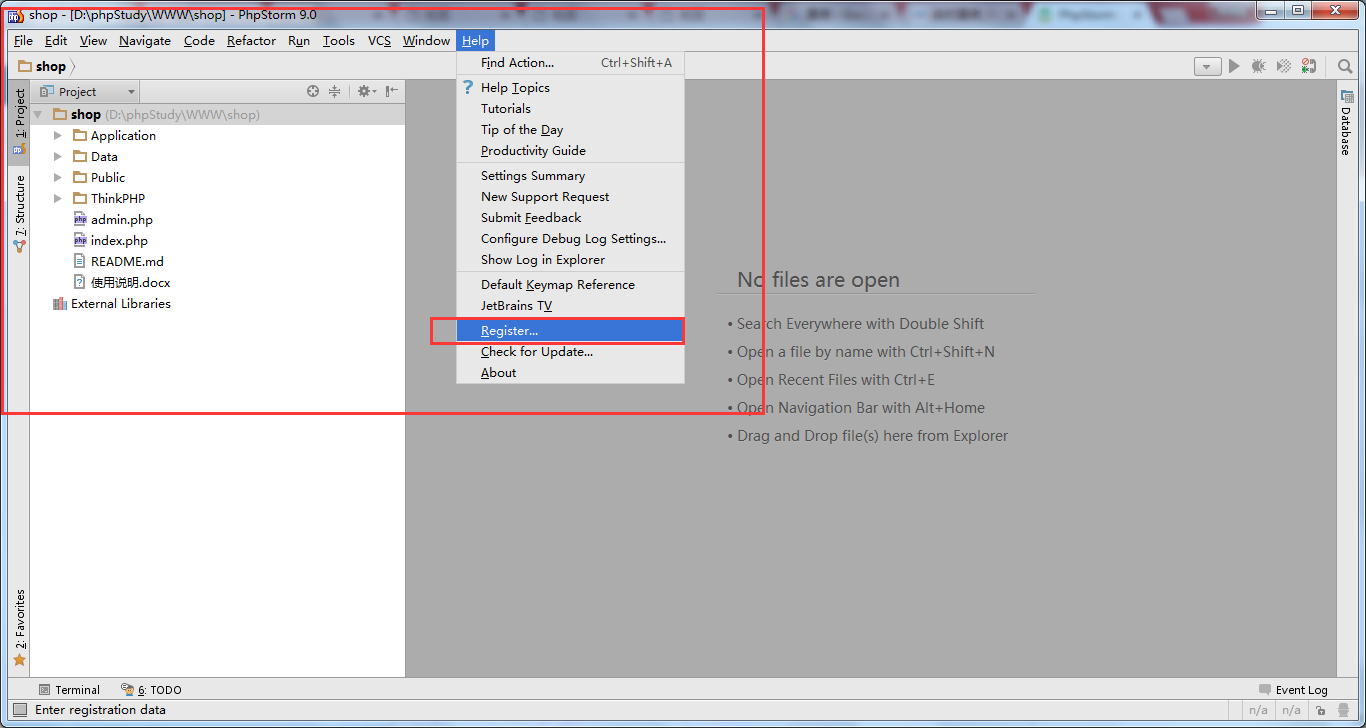Open the Window menu
Screen dimensions: 1366x728
coord(426,40)
